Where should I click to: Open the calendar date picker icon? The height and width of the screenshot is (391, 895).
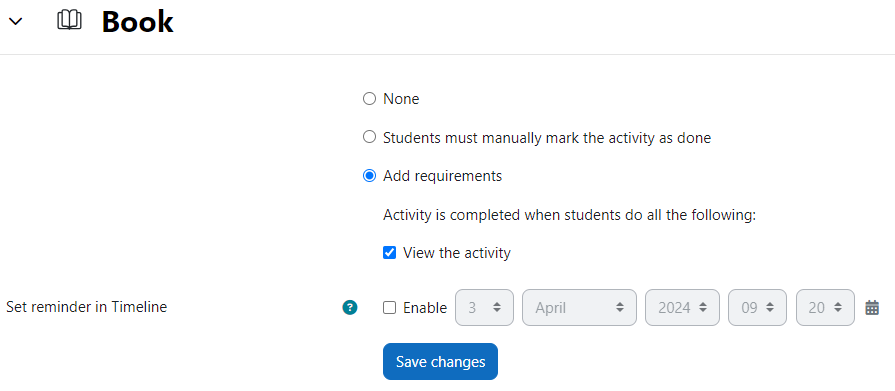pyautogui.click(x=872, y=308)
